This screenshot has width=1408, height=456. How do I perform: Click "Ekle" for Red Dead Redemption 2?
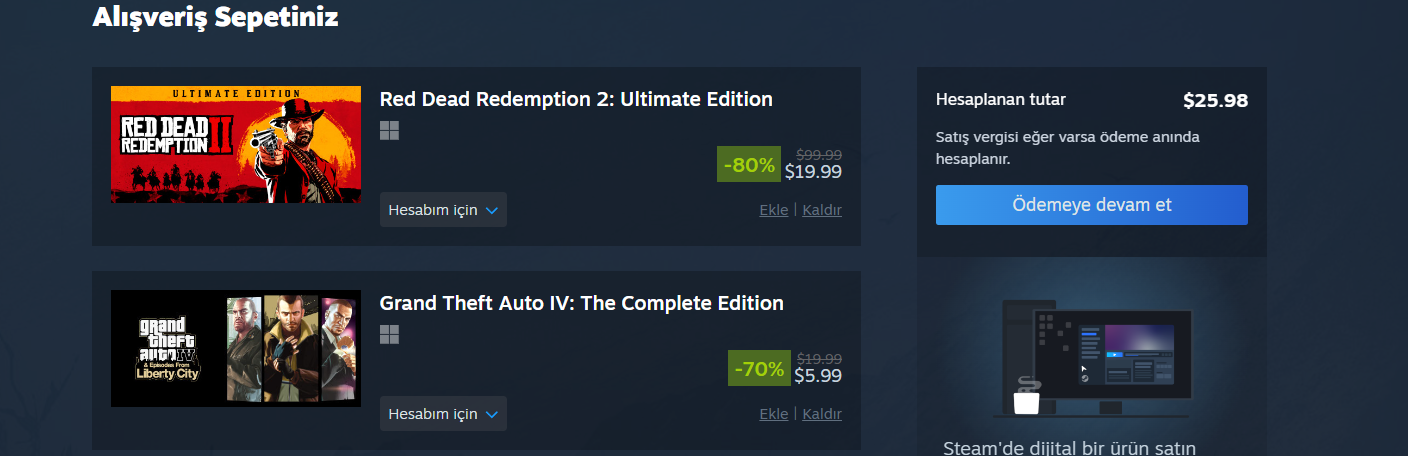[774, 210]
